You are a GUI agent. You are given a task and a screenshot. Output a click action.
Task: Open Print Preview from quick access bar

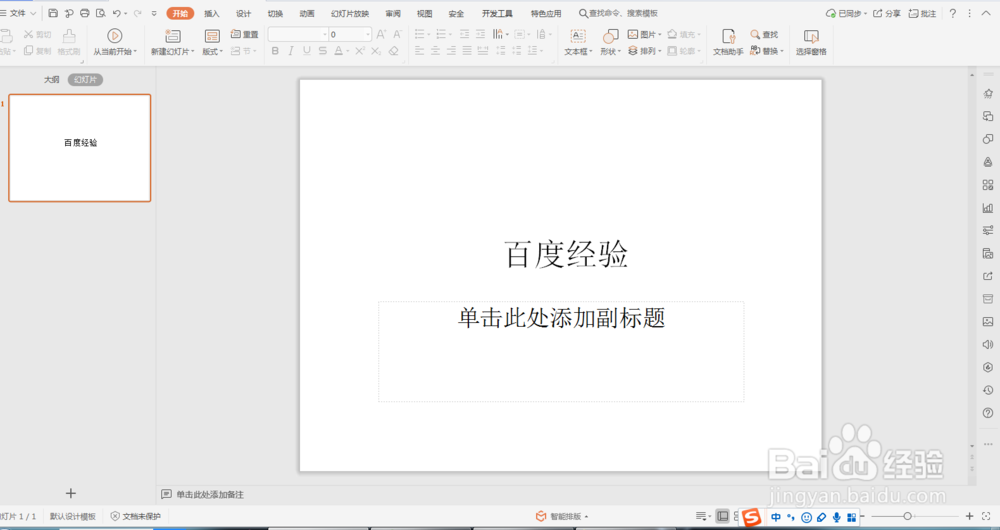(x=101, y=13)
